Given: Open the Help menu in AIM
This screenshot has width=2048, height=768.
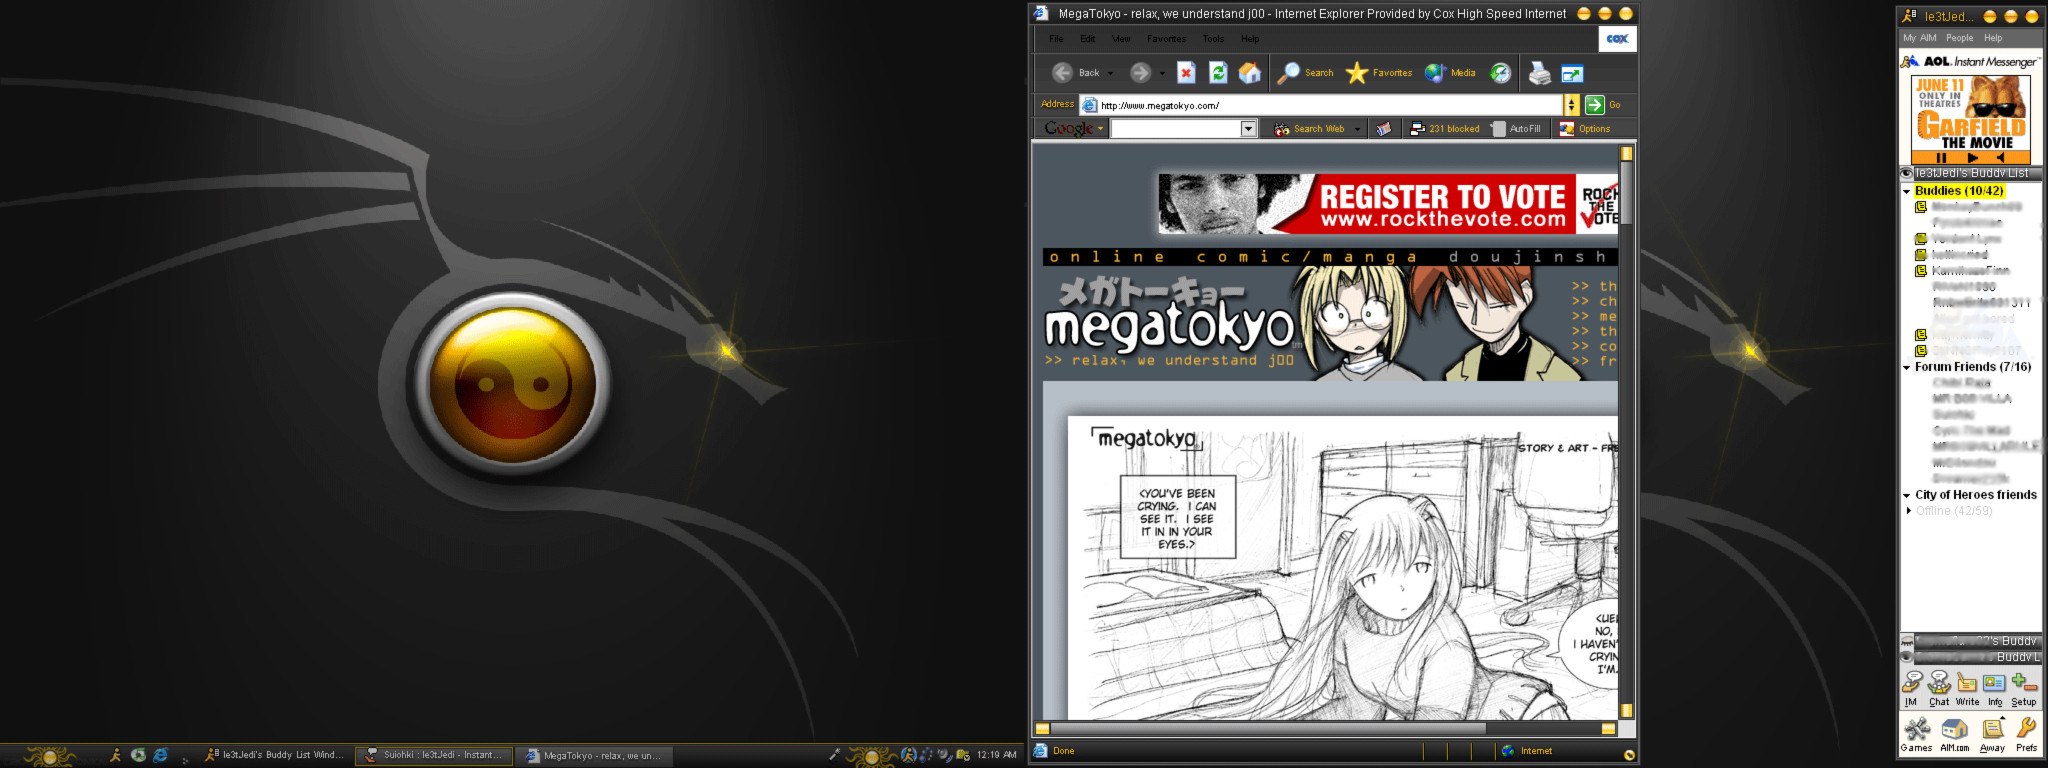Looking at the screenshot, I should point(1993,38).
